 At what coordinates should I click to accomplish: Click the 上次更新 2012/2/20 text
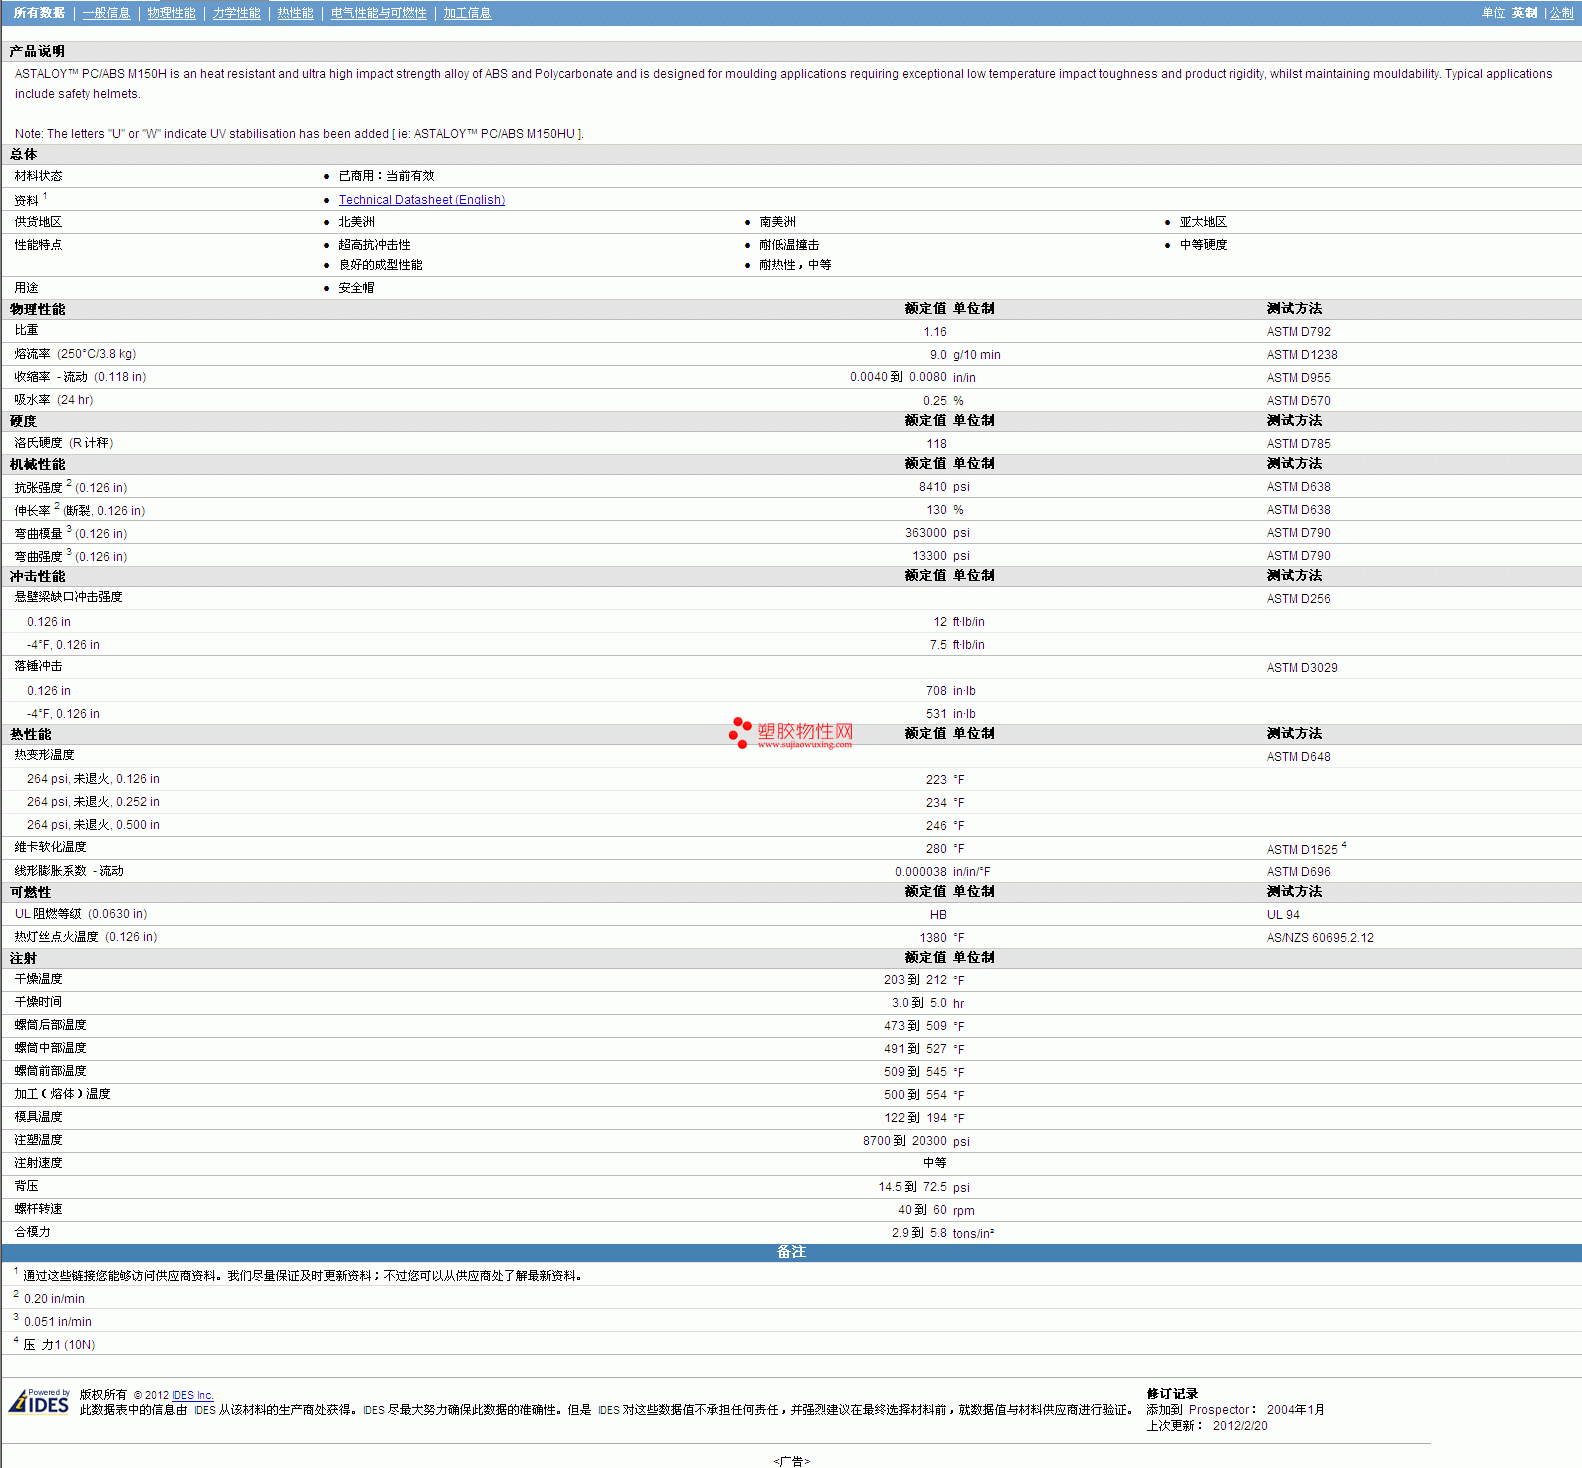pyautogui.click(x=1207, y=1426)
